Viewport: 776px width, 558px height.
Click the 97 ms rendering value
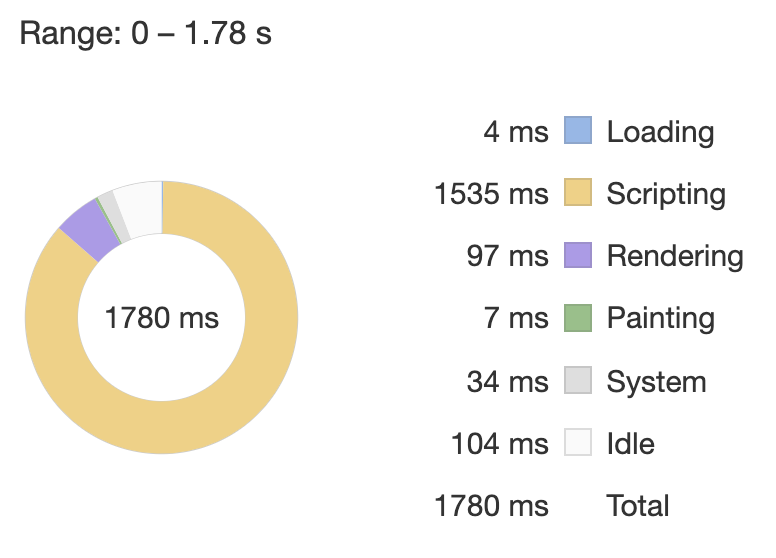click(507, 257)
